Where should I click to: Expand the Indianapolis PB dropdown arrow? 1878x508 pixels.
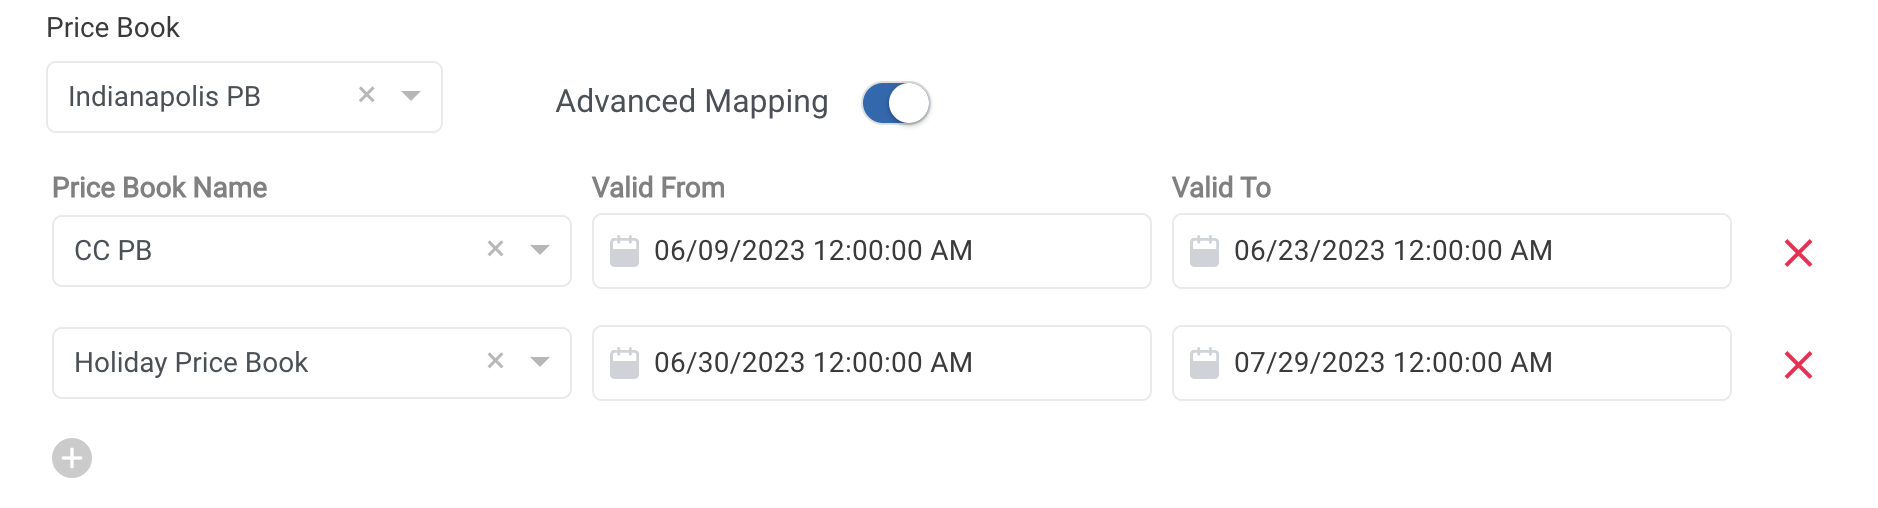(x=410, y=96)
